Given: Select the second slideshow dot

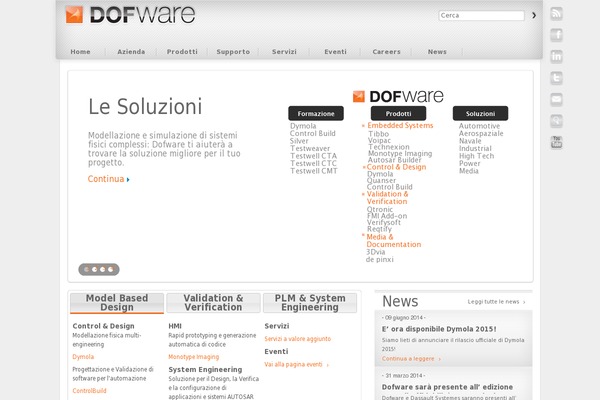Looking at the screenshot, I should coord(95,269).
